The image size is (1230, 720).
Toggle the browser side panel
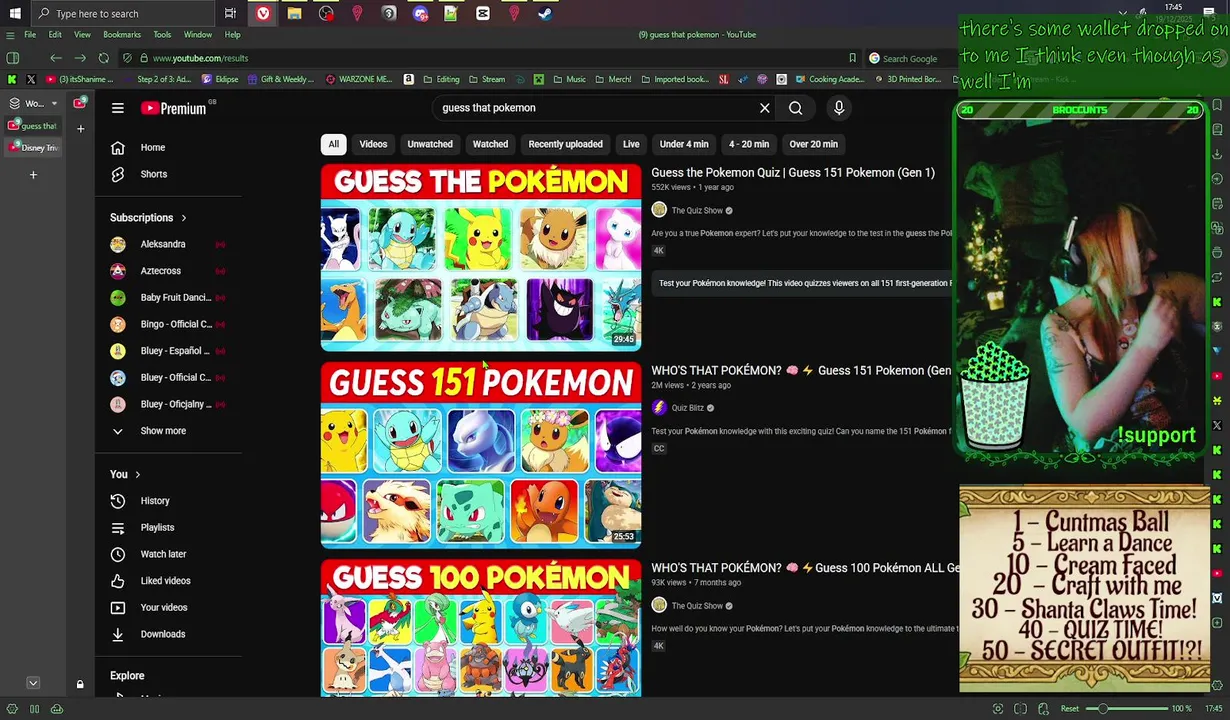pos(13,58)
